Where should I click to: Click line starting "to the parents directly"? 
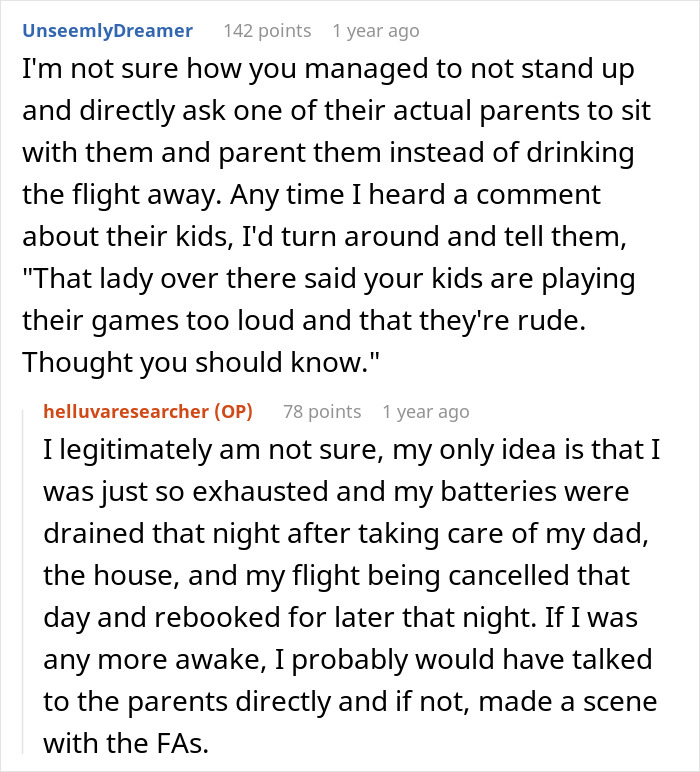tap(350, 701)
